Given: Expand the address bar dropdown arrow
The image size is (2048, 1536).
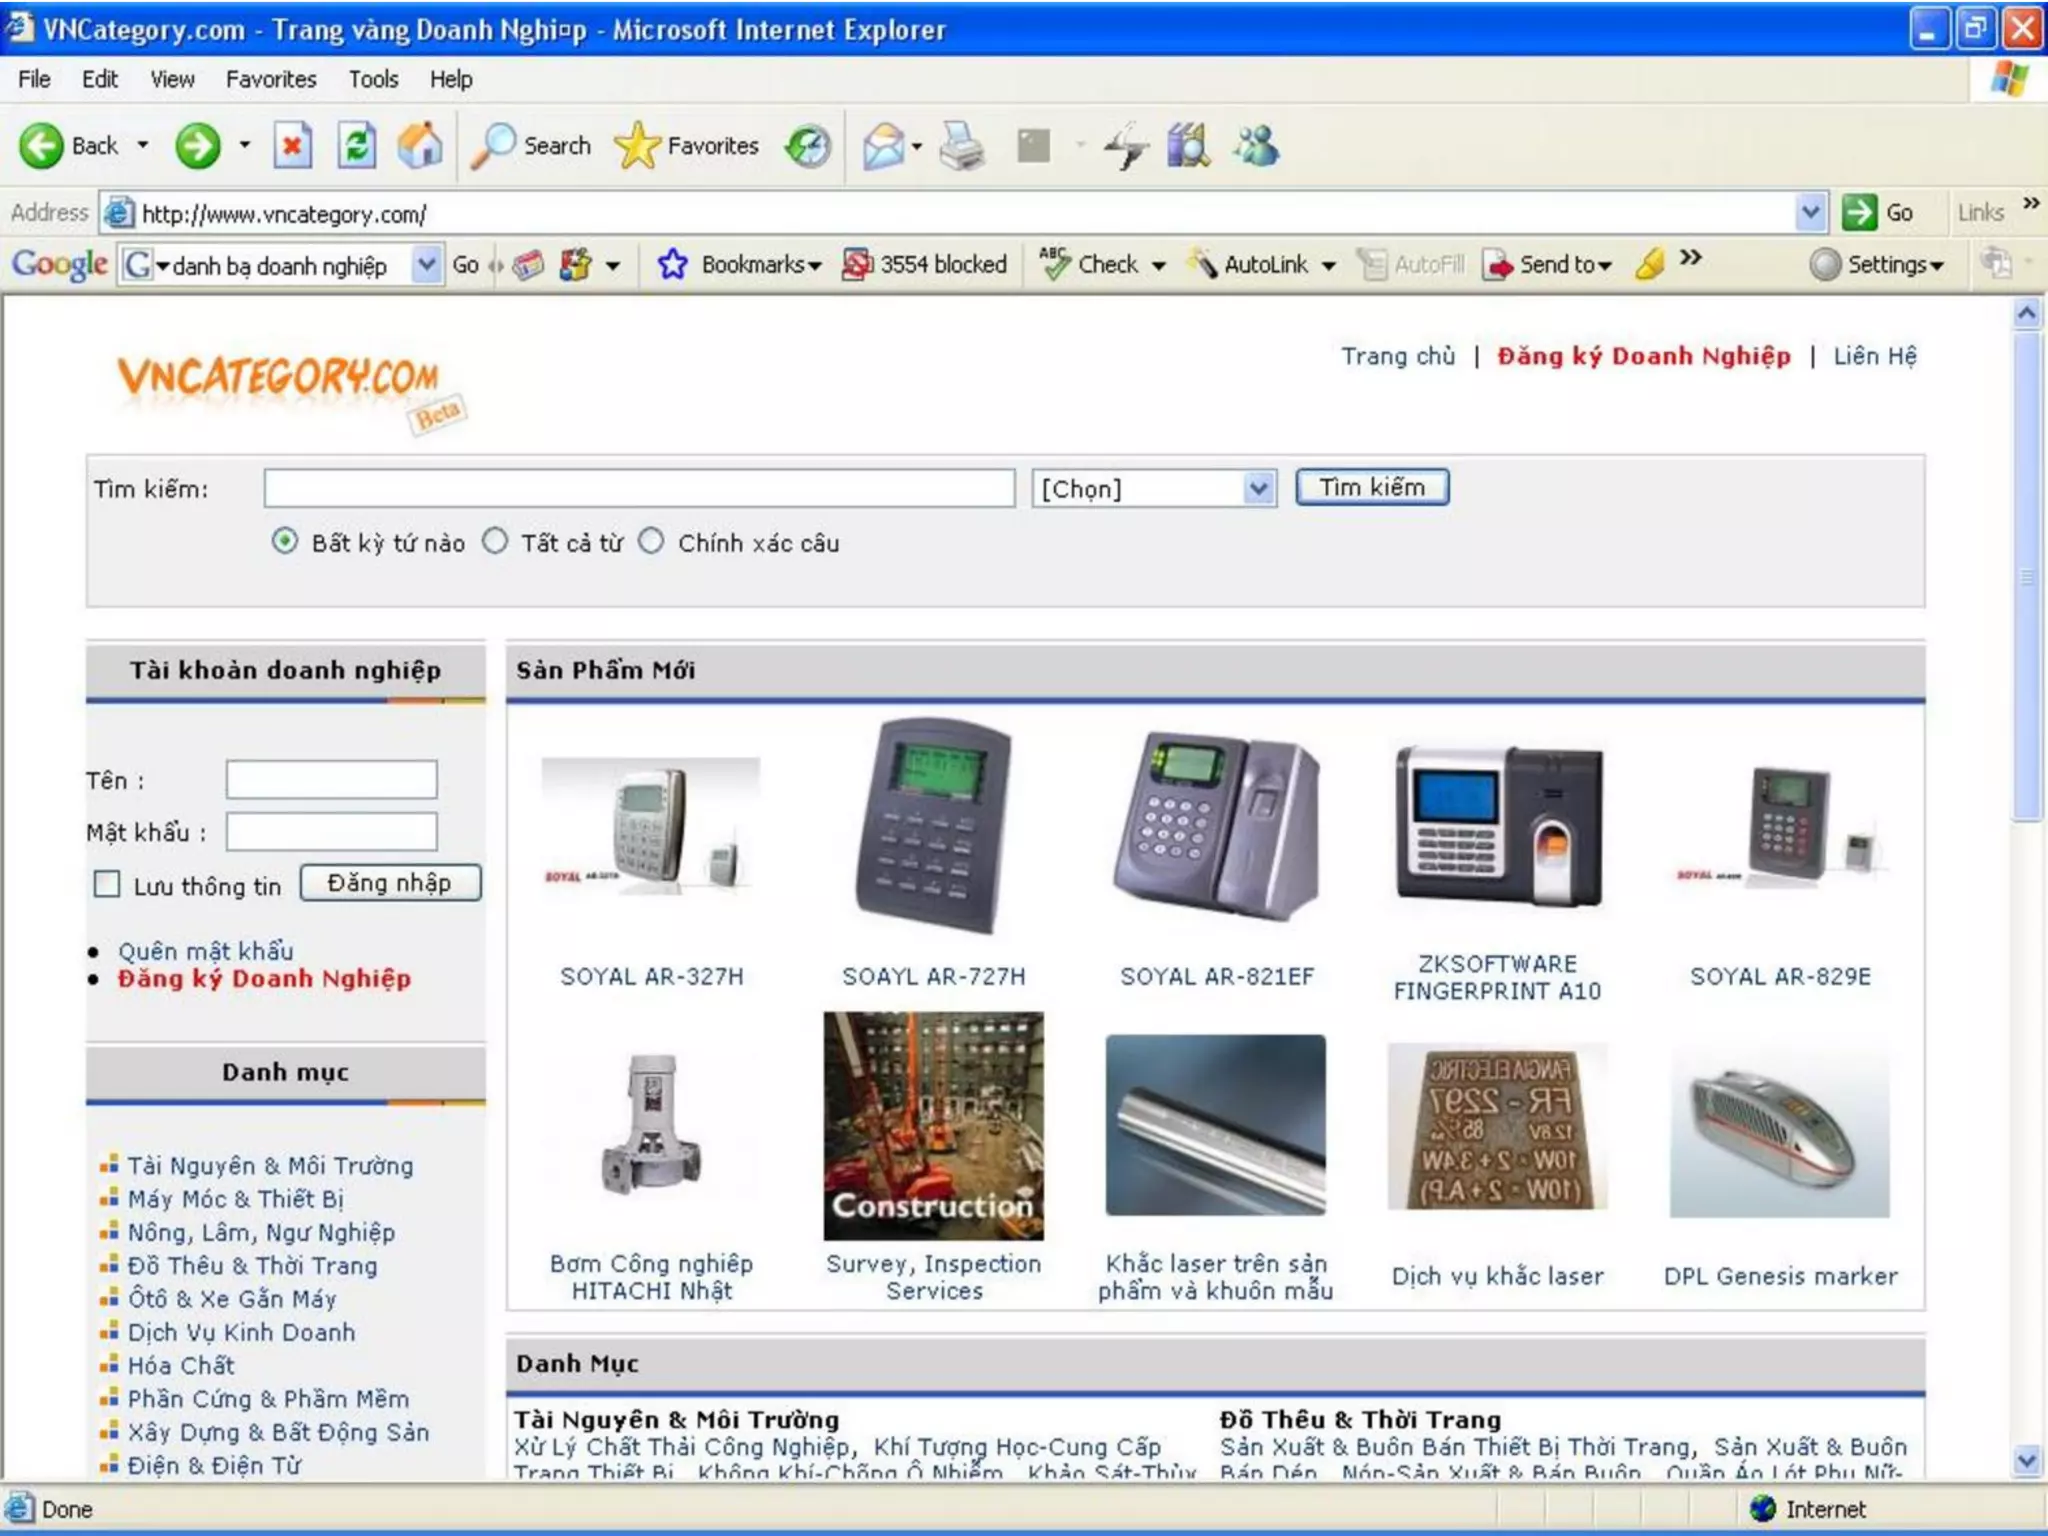Looking at the screenshot, I should point(1810,212).
